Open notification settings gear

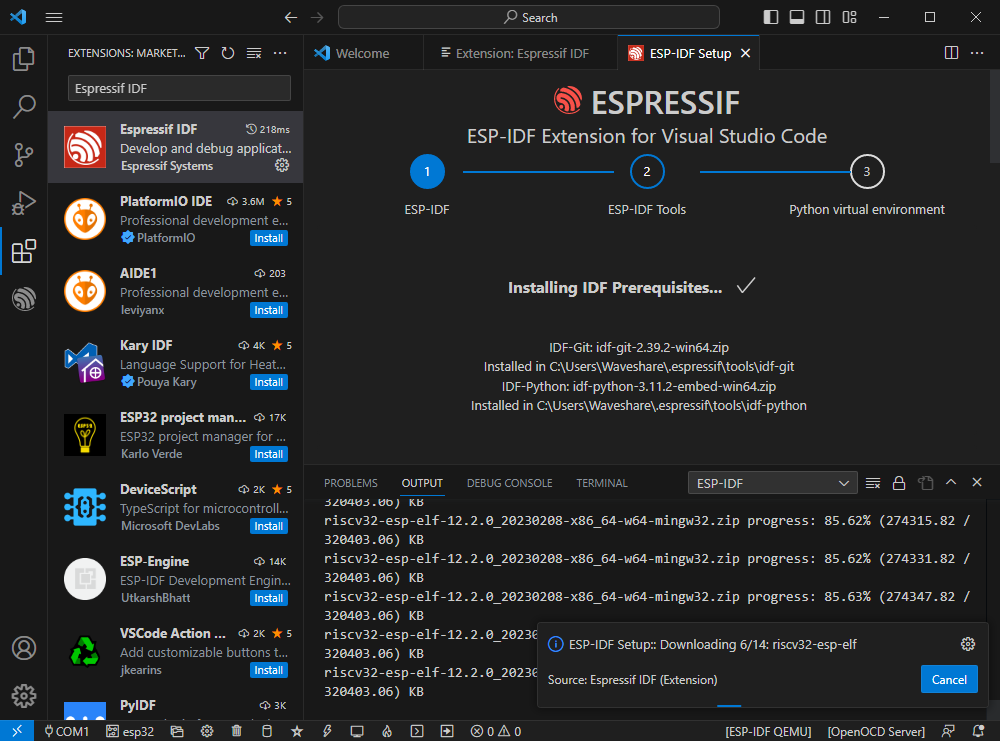click(x=967, y=644)
